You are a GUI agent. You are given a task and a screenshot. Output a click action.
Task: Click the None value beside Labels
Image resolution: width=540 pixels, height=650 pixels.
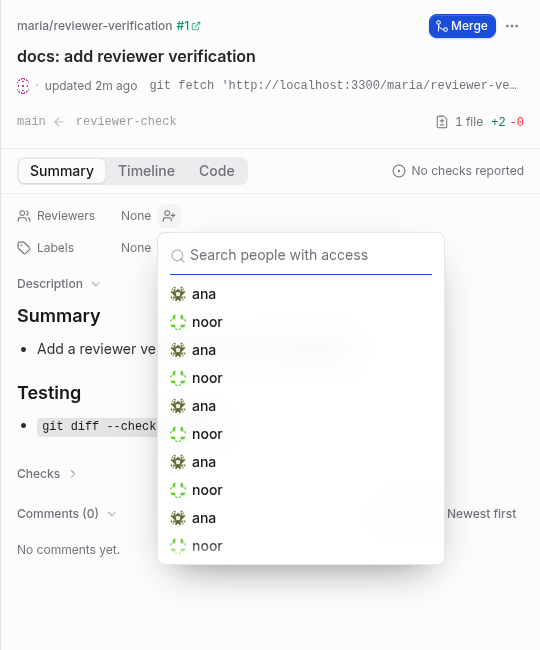point(136,248)
